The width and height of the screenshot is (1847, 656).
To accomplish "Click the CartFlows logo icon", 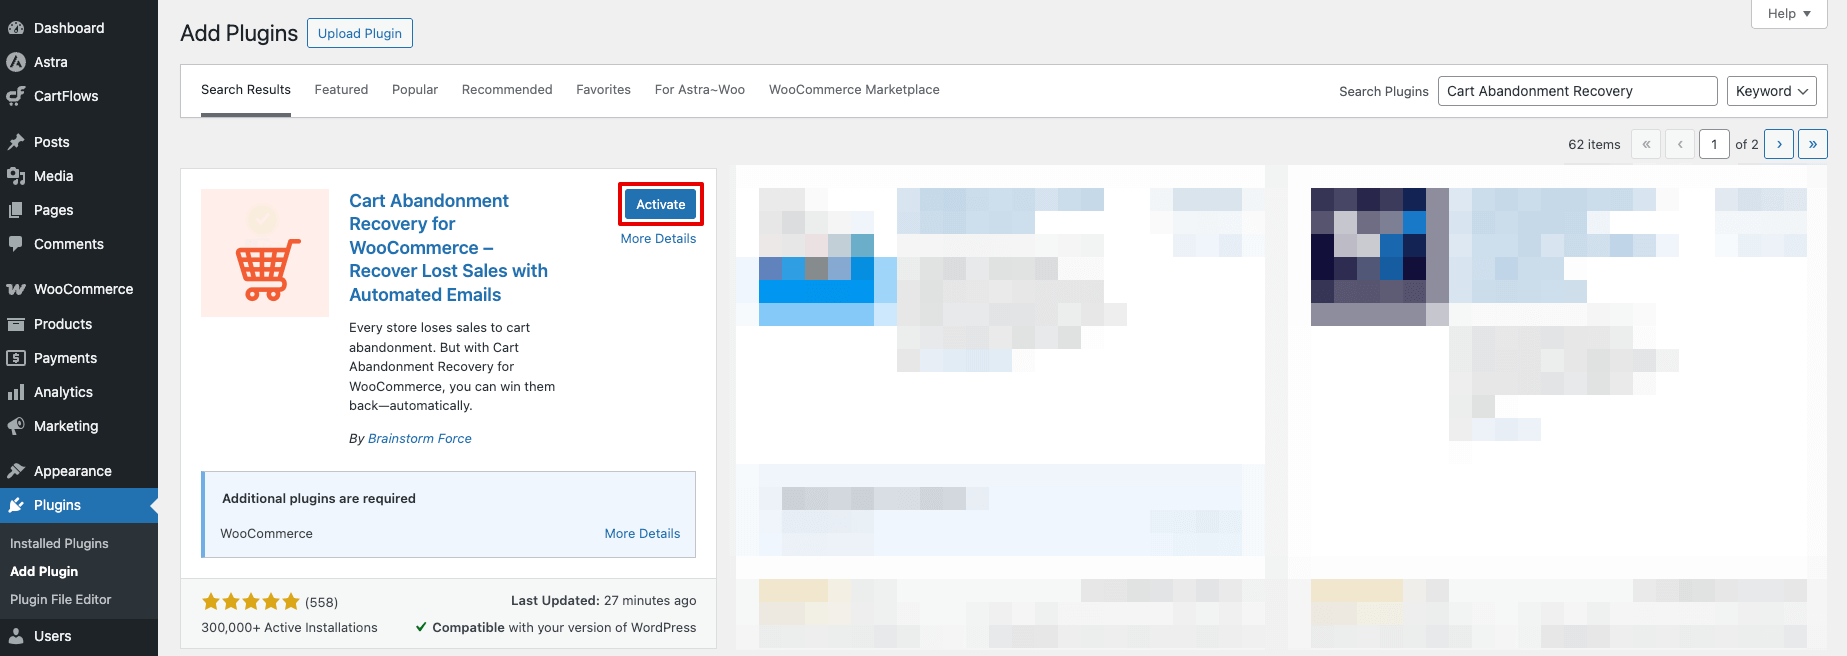I will (16, 96).
